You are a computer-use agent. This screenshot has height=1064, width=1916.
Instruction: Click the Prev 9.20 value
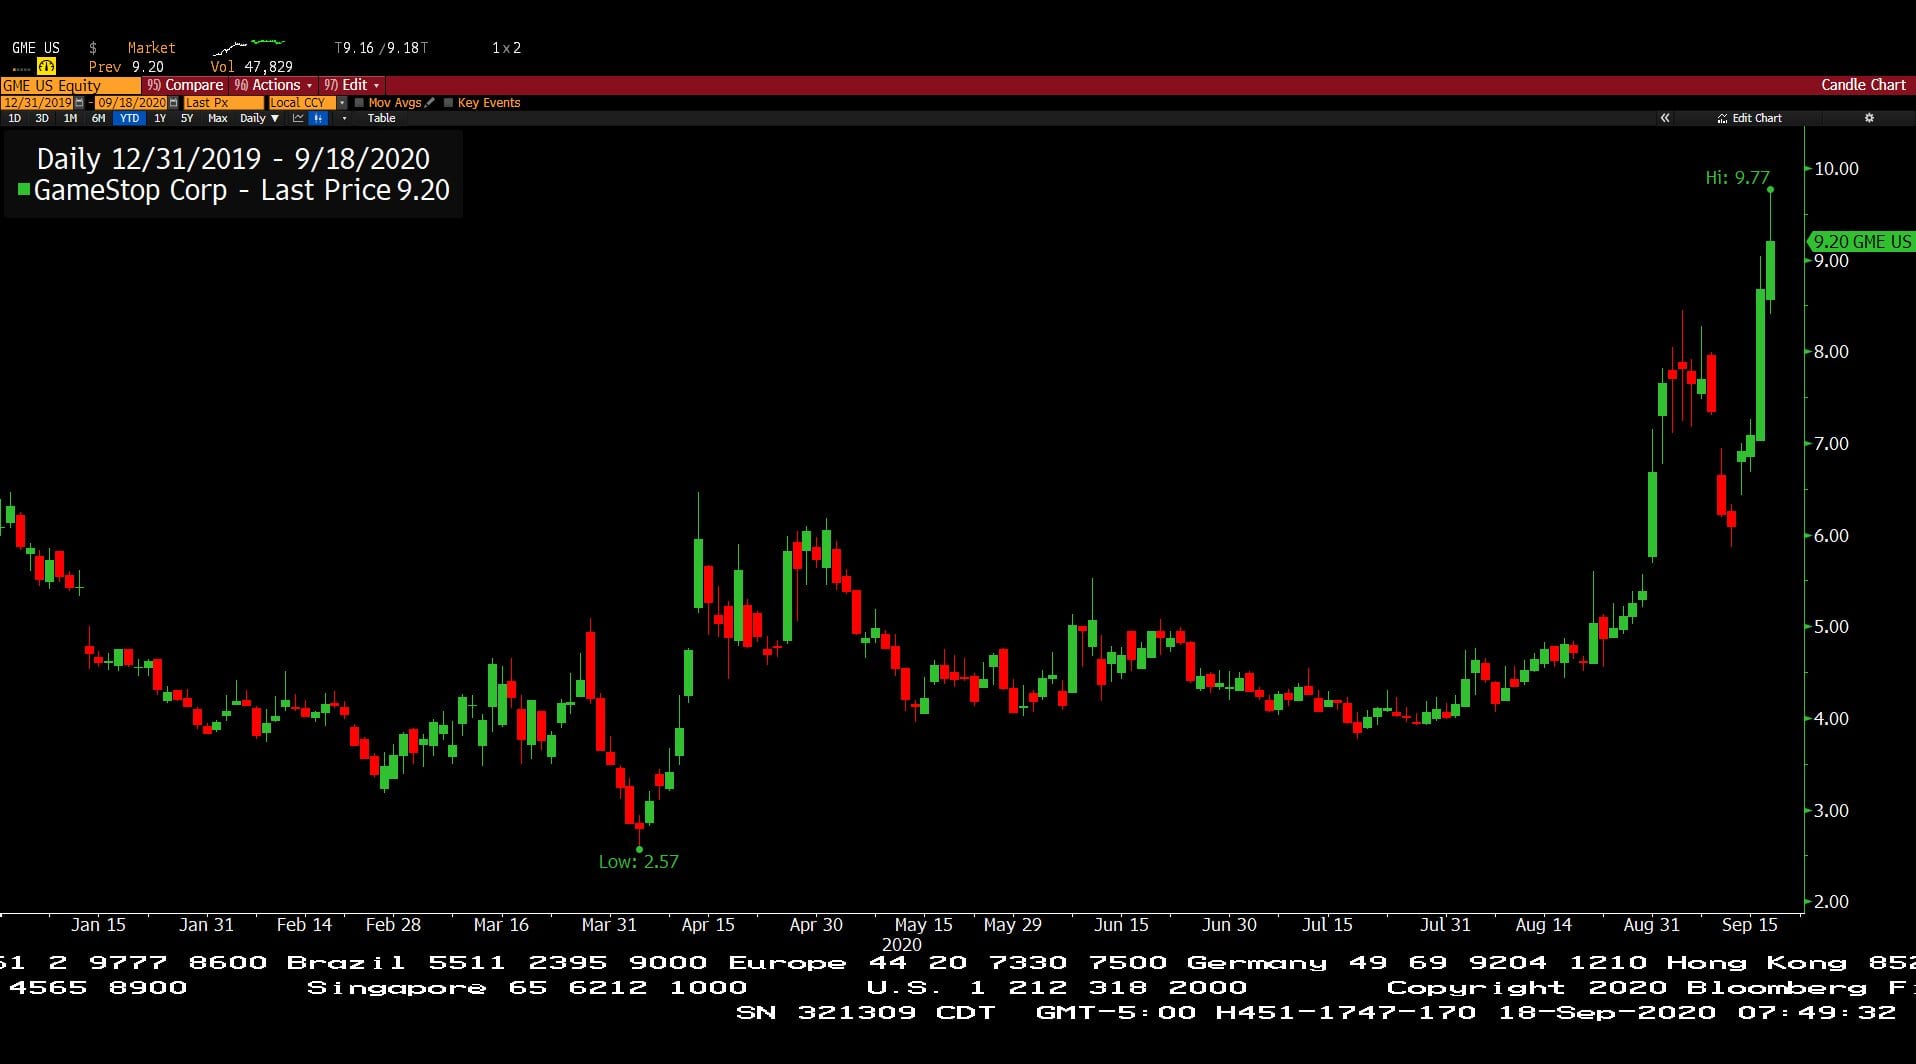126,67
